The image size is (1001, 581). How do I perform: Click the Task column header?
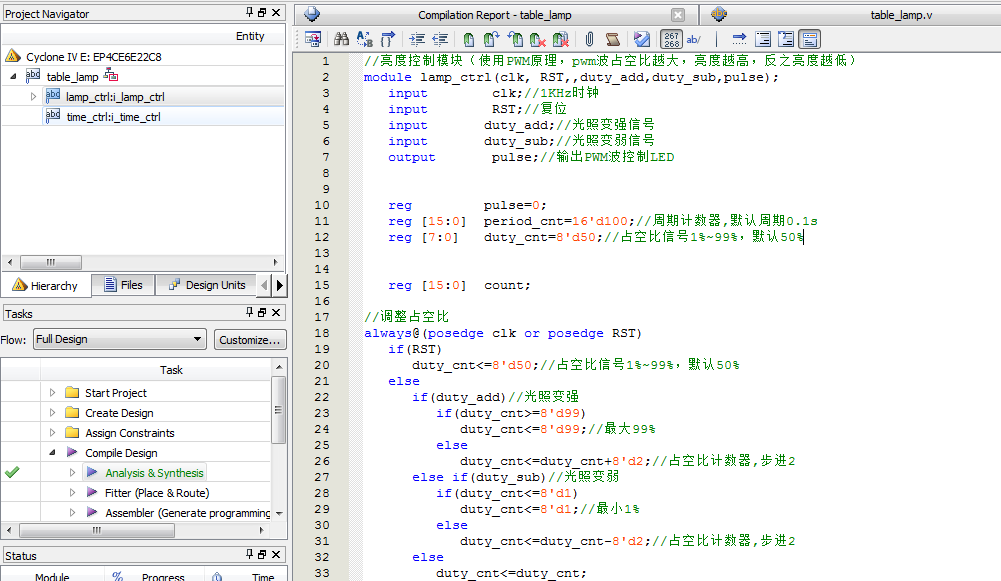point(171,370)
